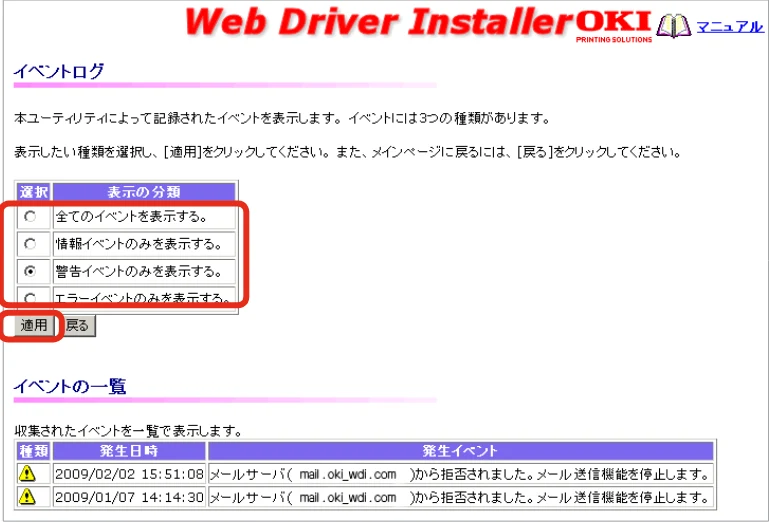Click the date cell 2009/02/02 15:51:08
This screenshot has width=769, height=522.
point(129,474)
